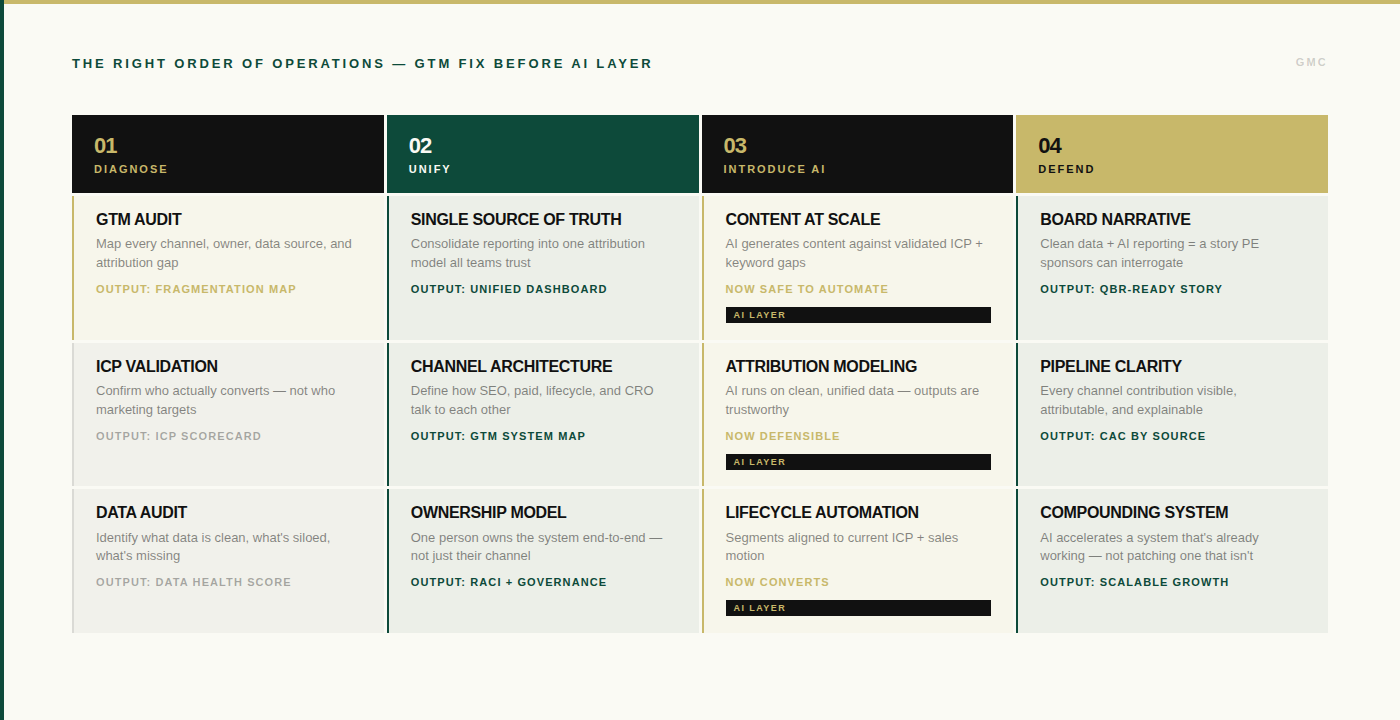Click the 03 Introduce AI column header
Screen dimensions: 1400x720
(x=857, y=154)
